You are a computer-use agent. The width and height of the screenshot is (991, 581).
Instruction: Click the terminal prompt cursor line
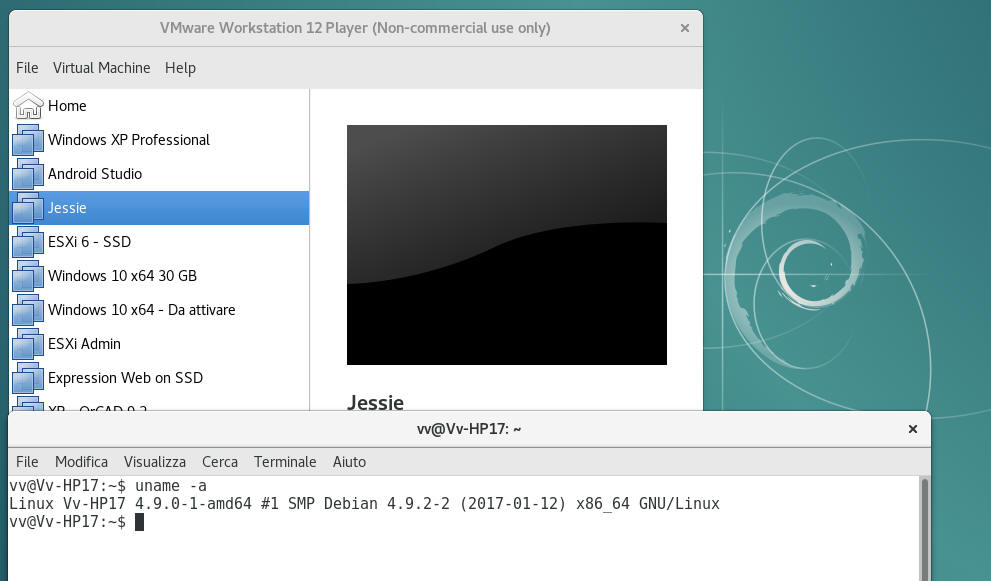pos(76,522)
